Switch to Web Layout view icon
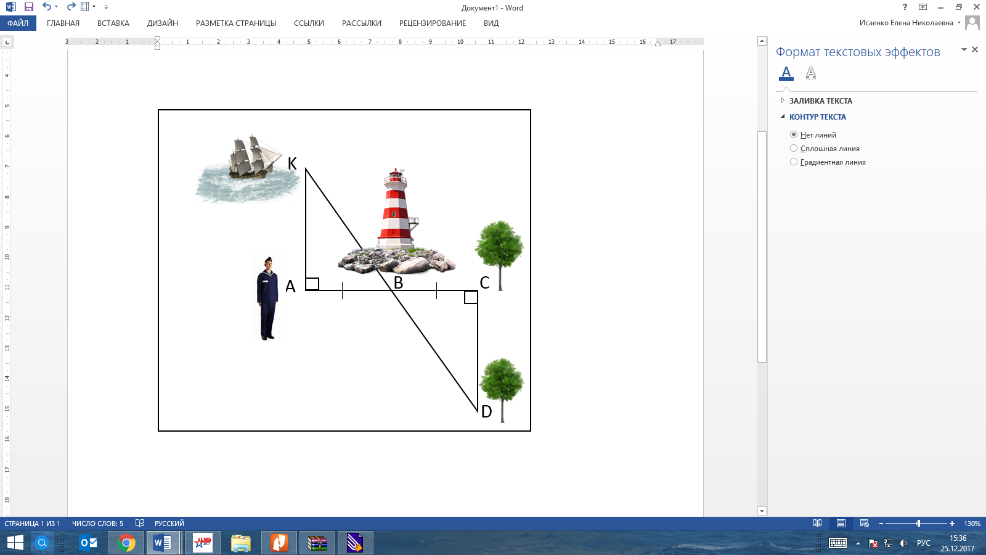Image resolution: width=986 pixels, height=555 pixels. tap(864, 523)
